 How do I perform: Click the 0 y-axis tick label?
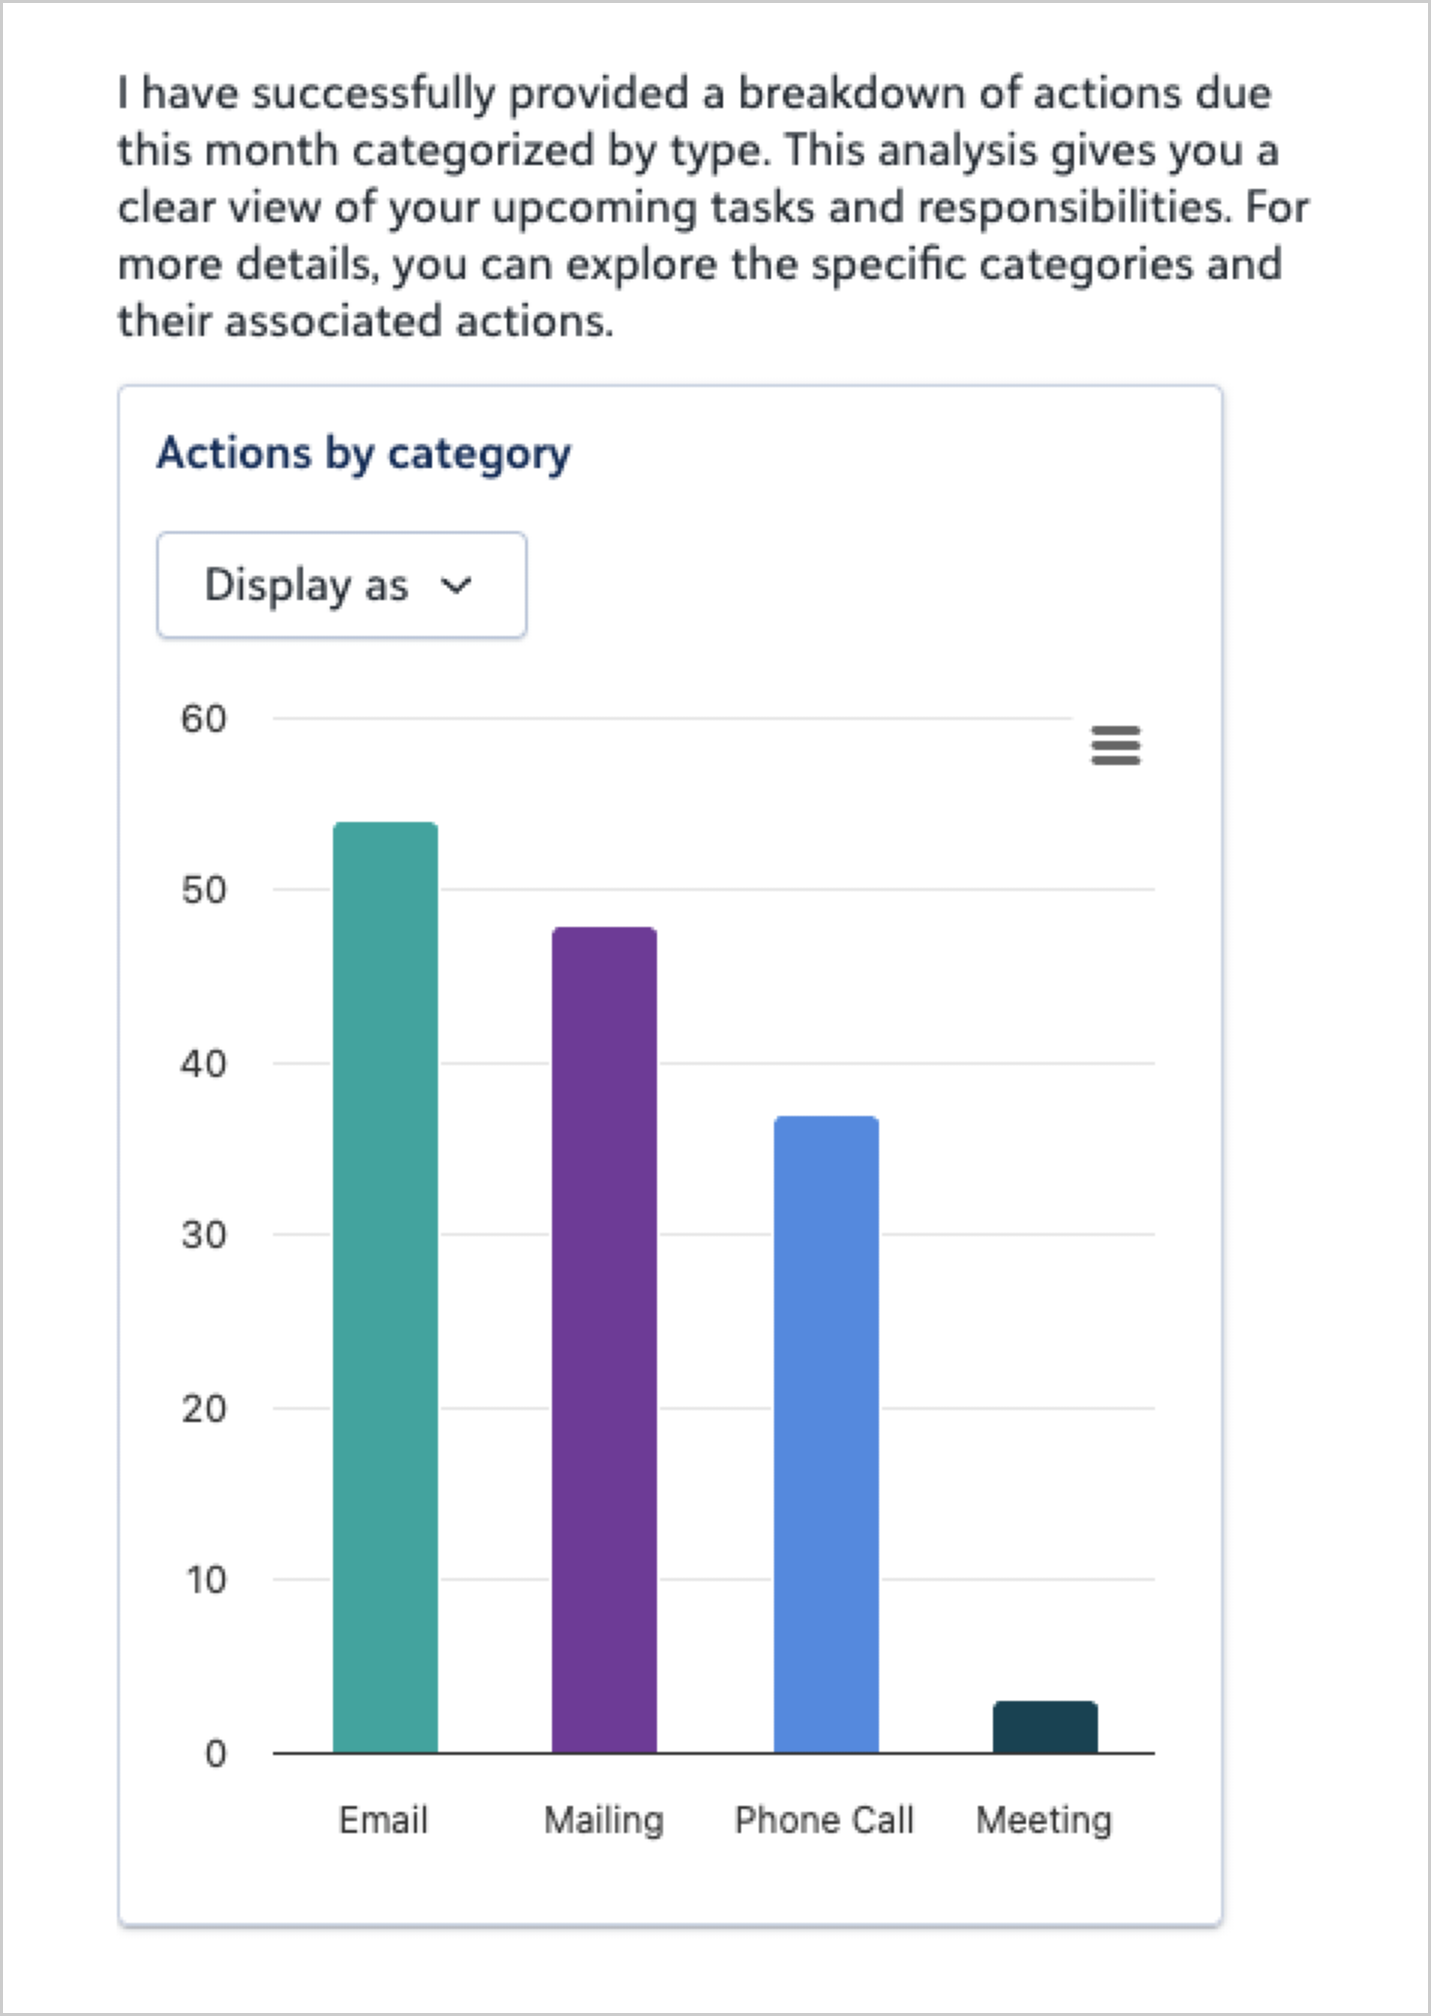215,1754
